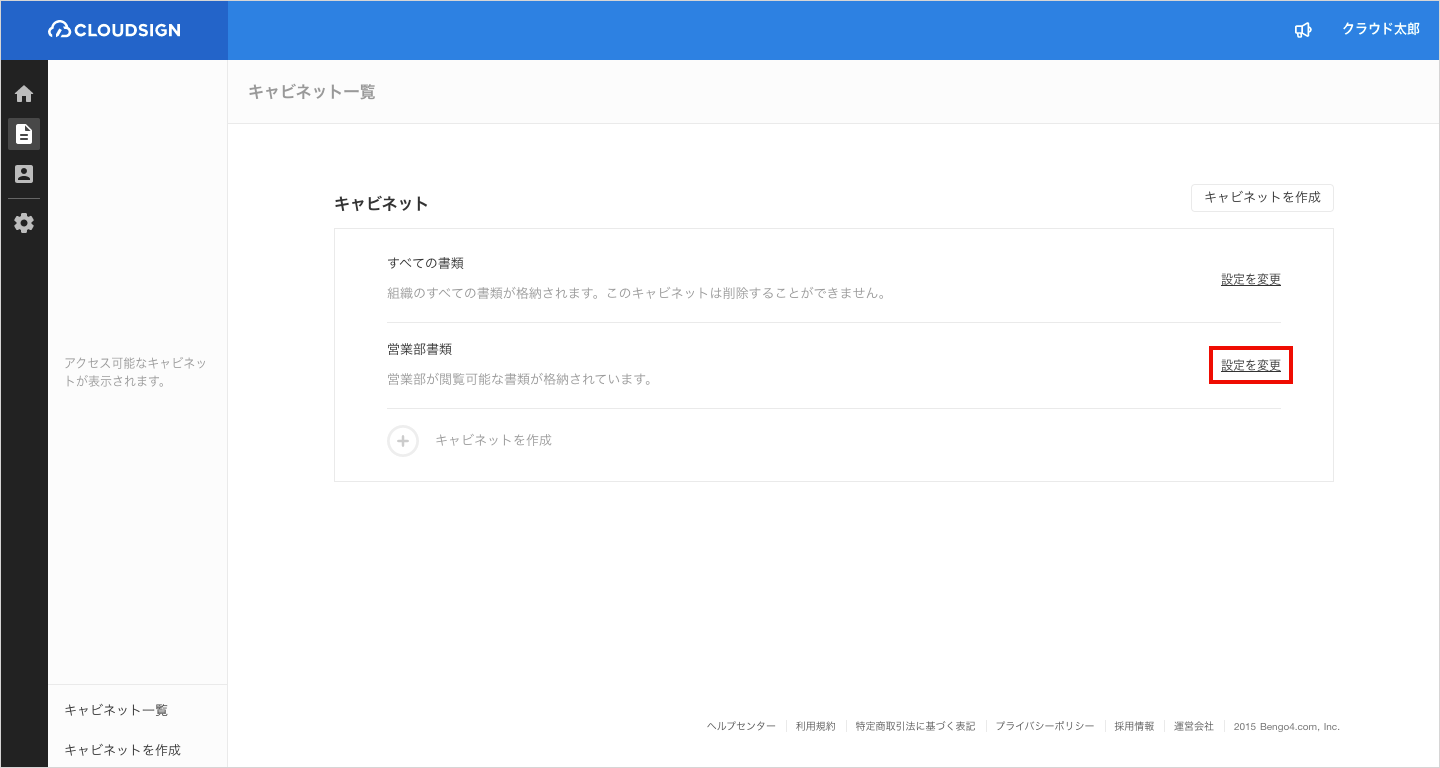Open the ヘルプセンター footer link
Screen dimensions: 1440x768
tap(741, 726)
